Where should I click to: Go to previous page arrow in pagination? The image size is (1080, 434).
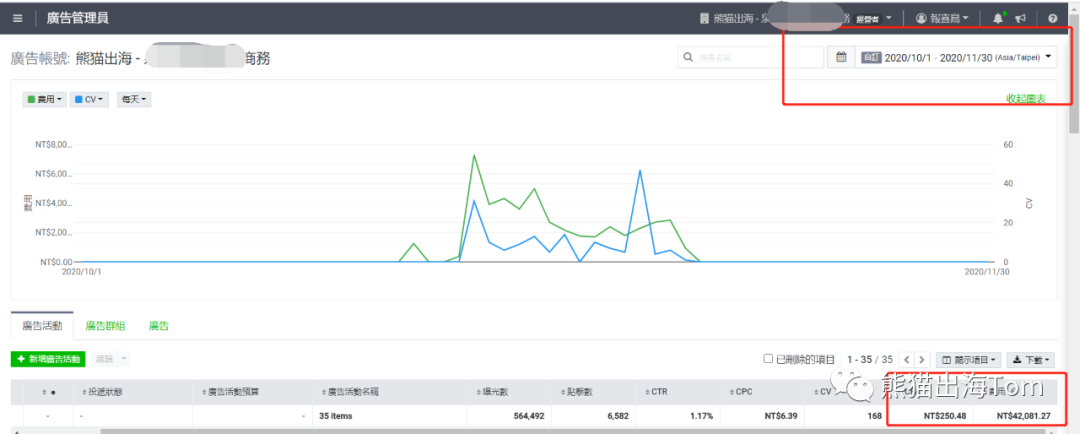click(x=906, y=360)
